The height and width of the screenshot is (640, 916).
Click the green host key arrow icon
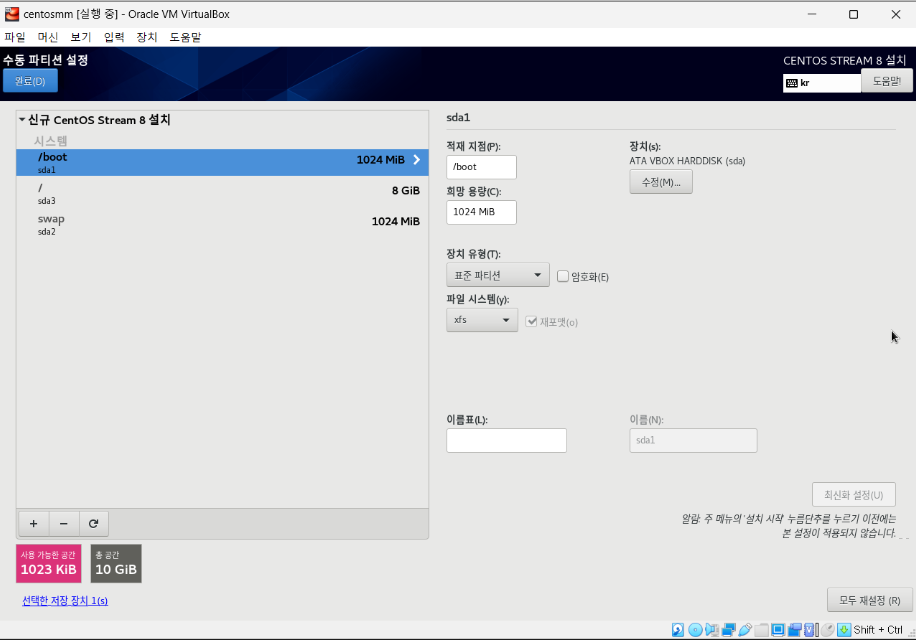(x=844, y=629)
